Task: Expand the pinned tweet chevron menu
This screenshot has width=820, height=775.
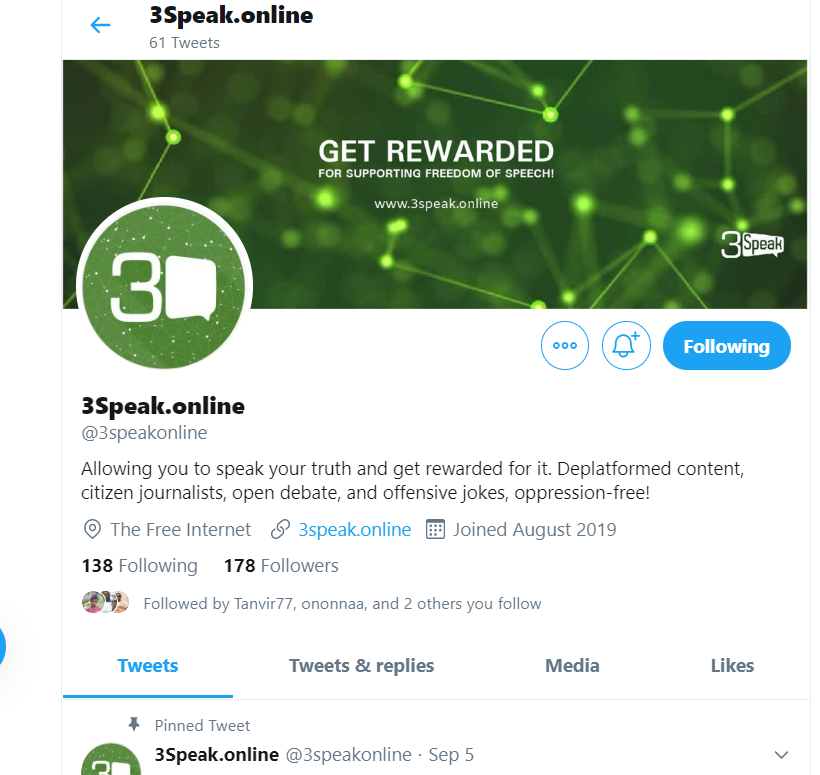Action: pyautogui.click(x=781, y=755)
